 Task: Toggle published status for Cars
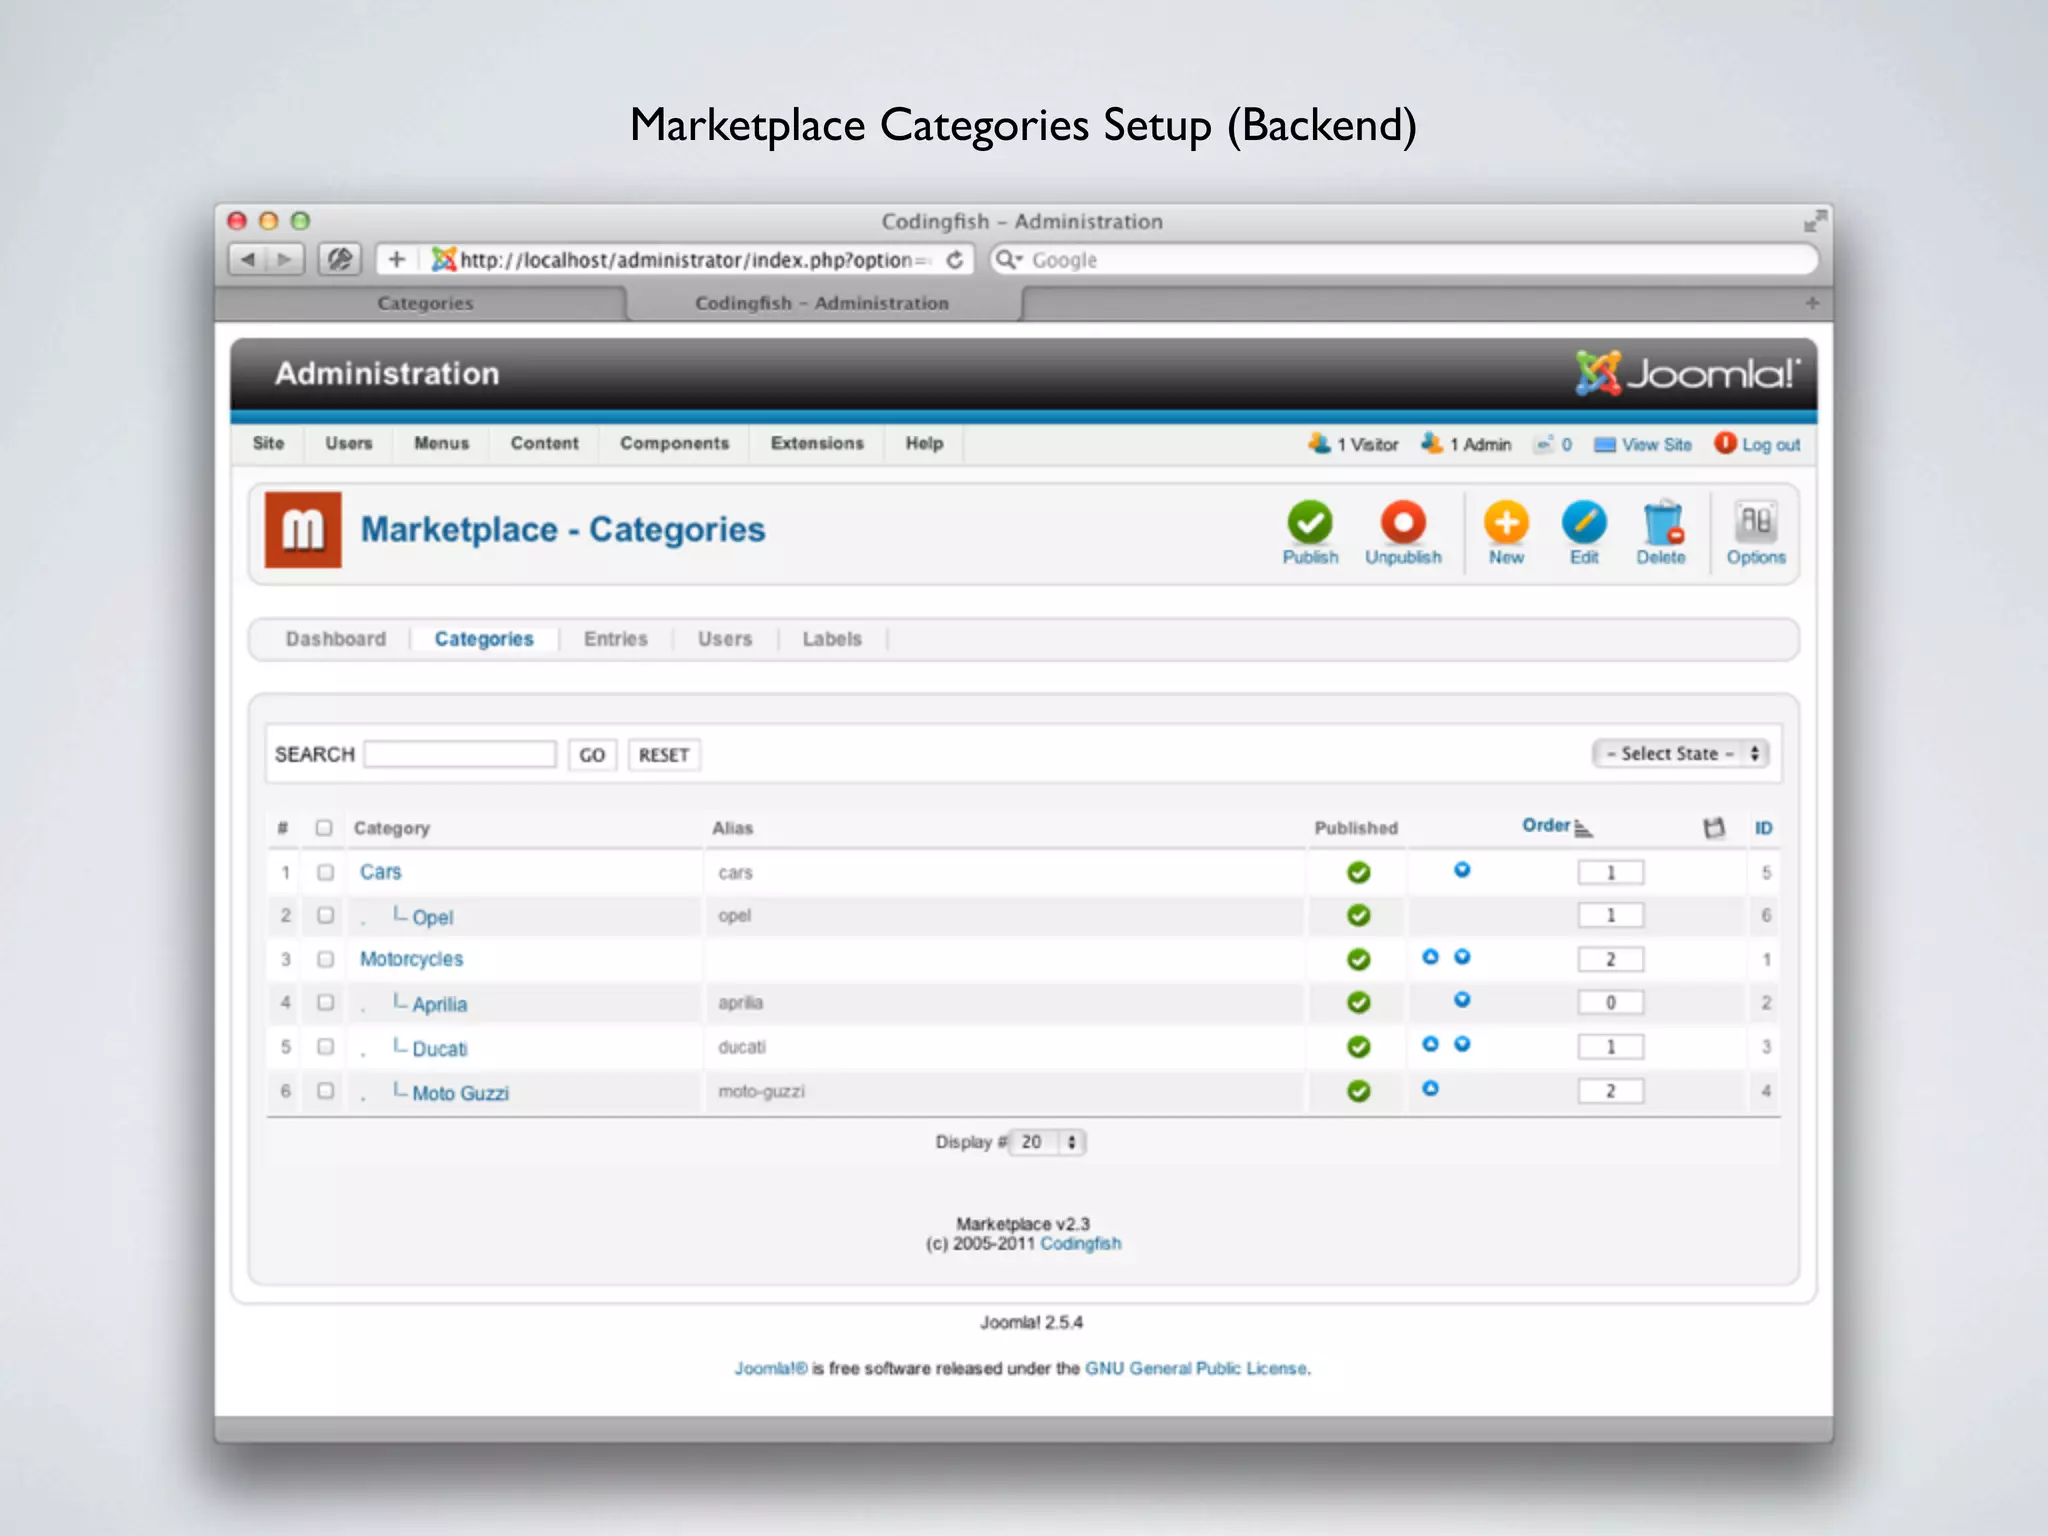pos(1358,872)
